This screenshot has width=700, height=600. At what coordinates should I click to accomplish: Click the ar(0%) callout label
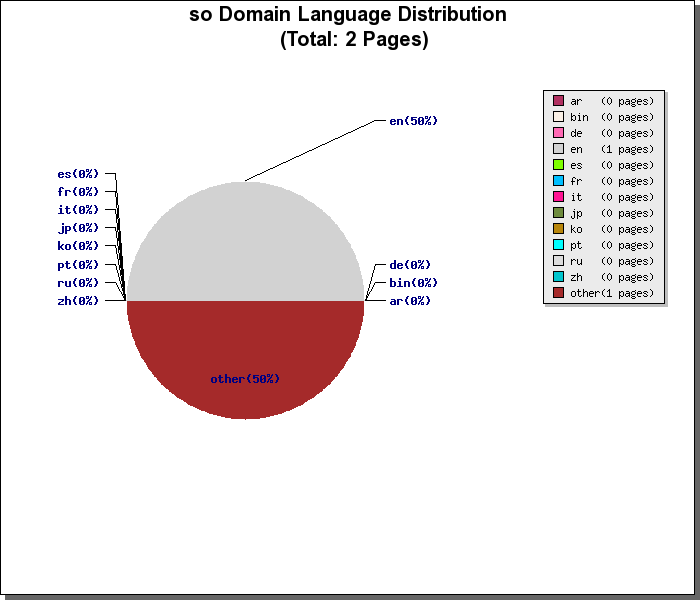pos(410,301)
